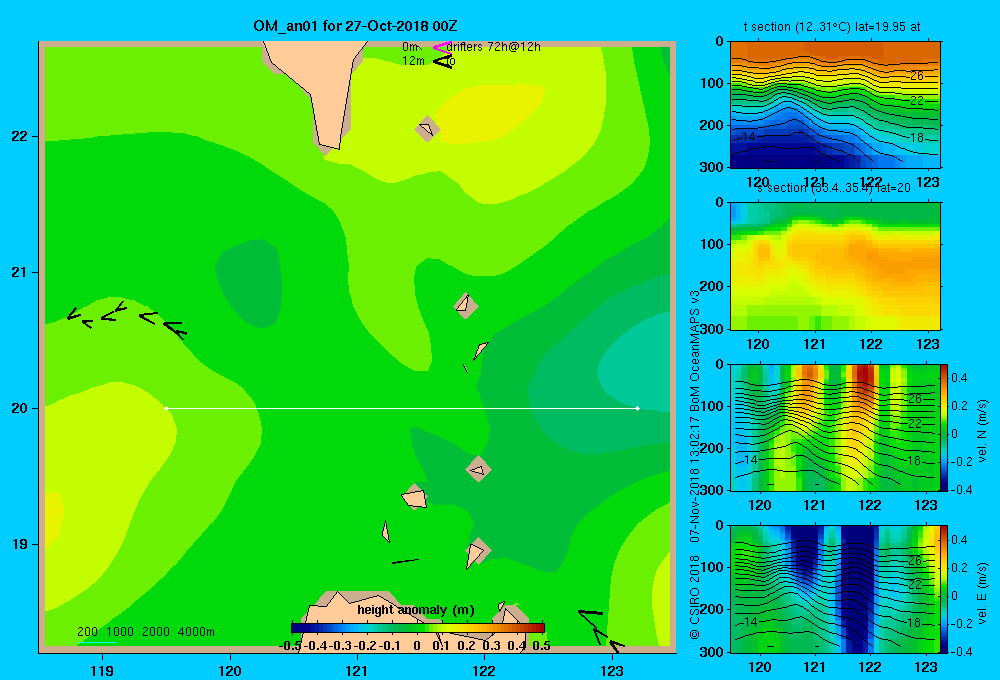1000x680 pixels.
Task: Click the small island east of Taiwan near 22°N
Action: click(x=427, y=129)
